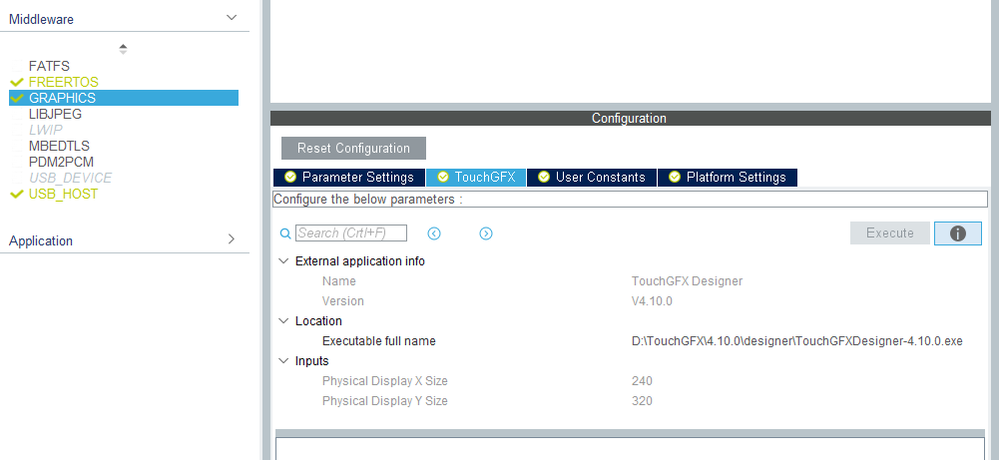Click the Parameter Settings tab status icon

(x=290, y=177)
